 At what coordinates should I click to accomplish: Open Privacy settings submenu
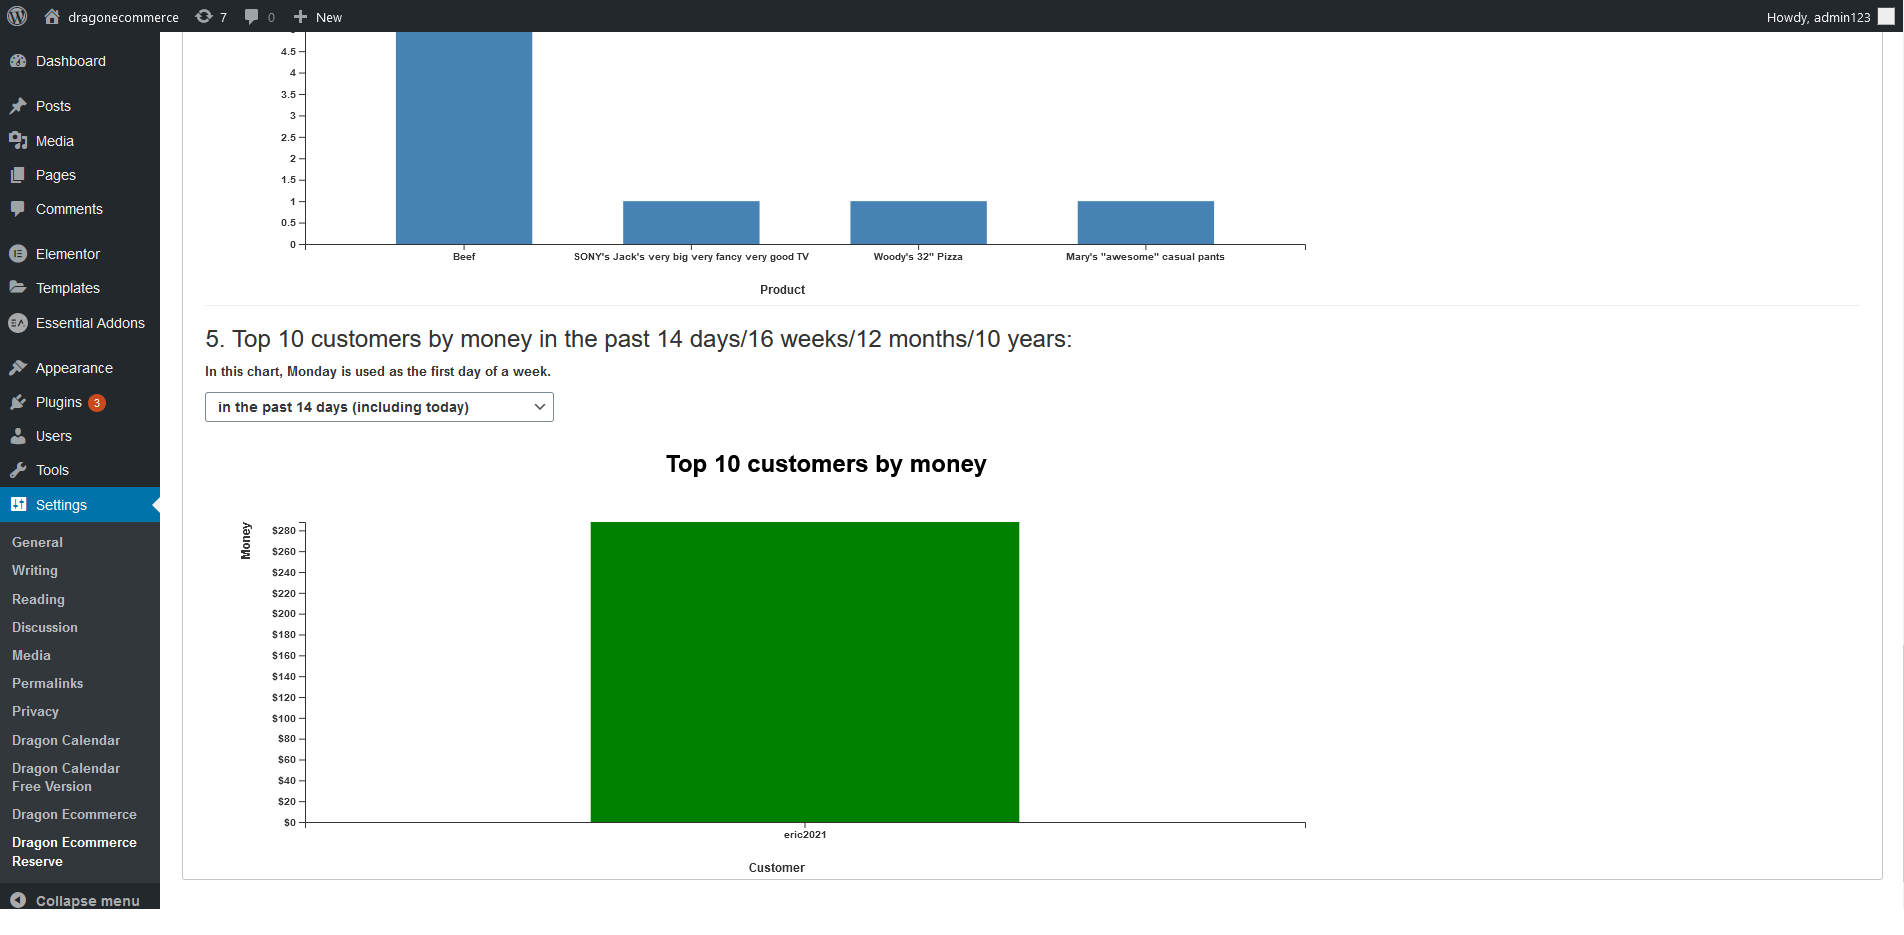click(36, 711)
